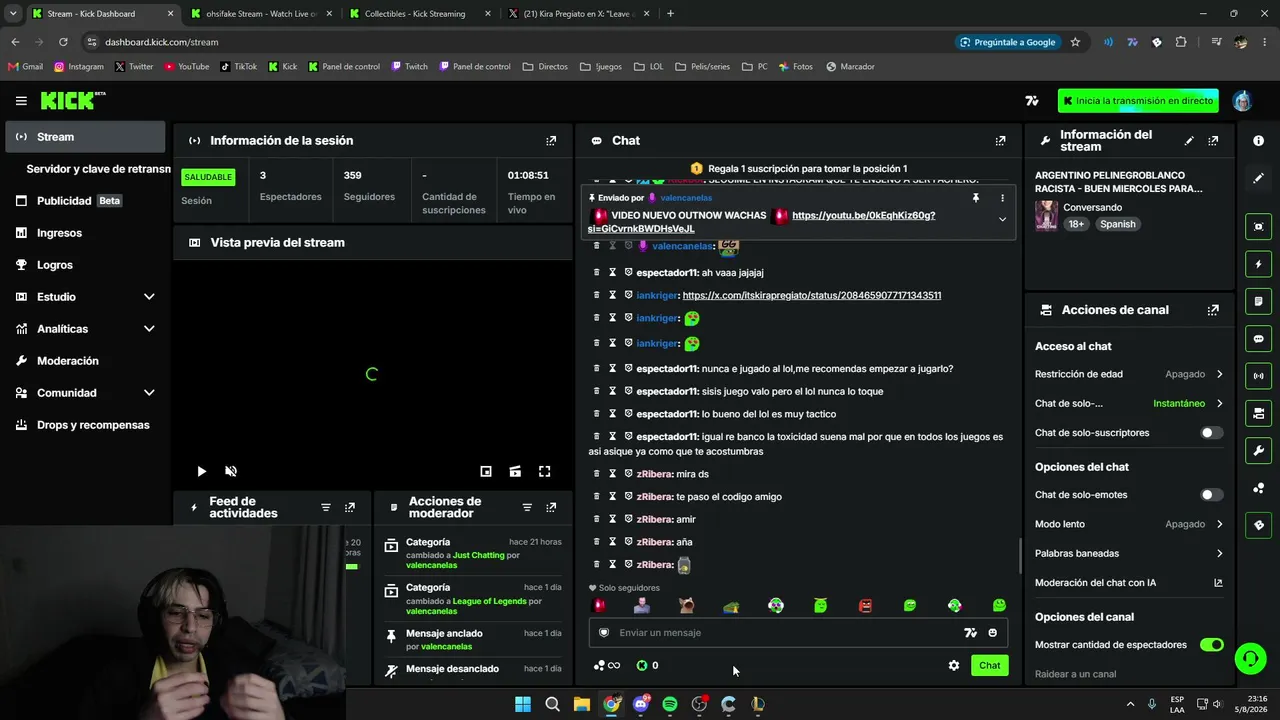The image size is (1280, 720).
Task: Switch to the Collectibles - Kick Streaming tab
Action: coord(420,14)
